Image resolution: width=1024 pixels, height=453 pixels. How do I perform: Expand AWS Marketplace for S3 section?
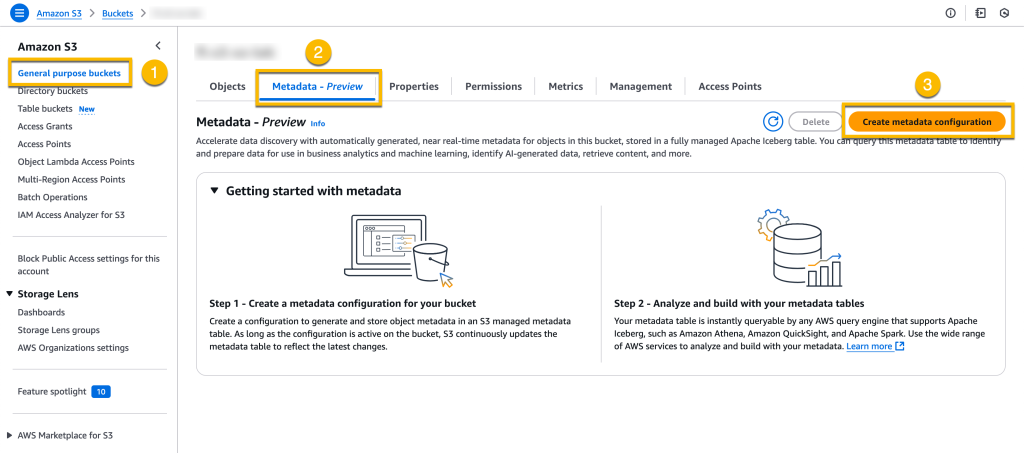coord(9,435)
